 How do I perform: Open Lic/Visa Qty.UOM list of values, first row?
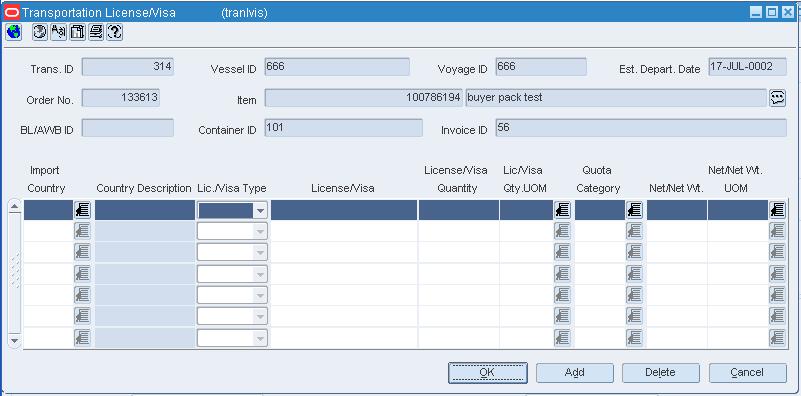tap(562, 210)
